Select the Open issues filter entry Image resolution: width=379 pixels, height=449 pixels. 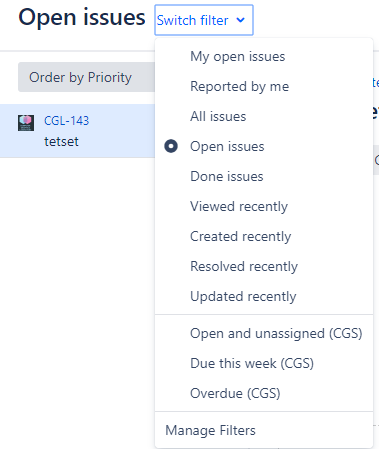[x=264, y=146]
